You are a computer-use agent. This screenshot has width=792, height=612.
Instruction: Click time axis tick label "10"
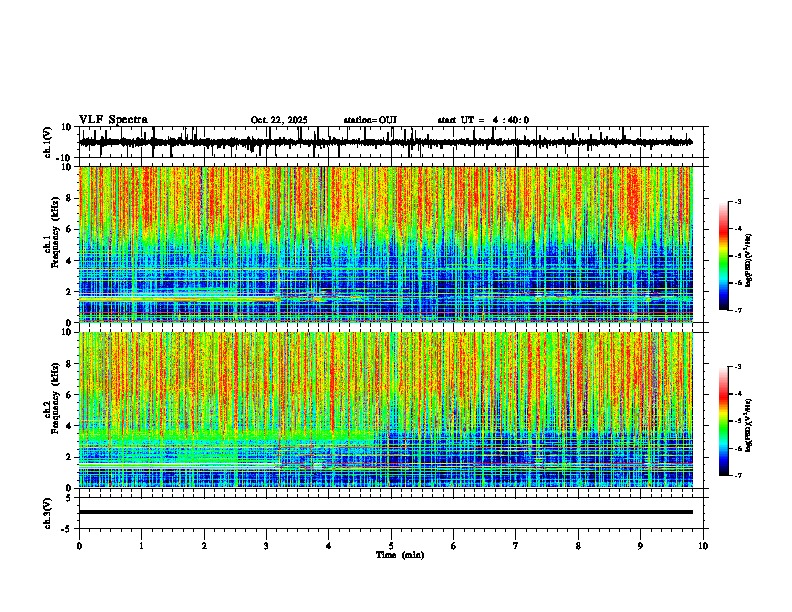(x=703, y=546)
